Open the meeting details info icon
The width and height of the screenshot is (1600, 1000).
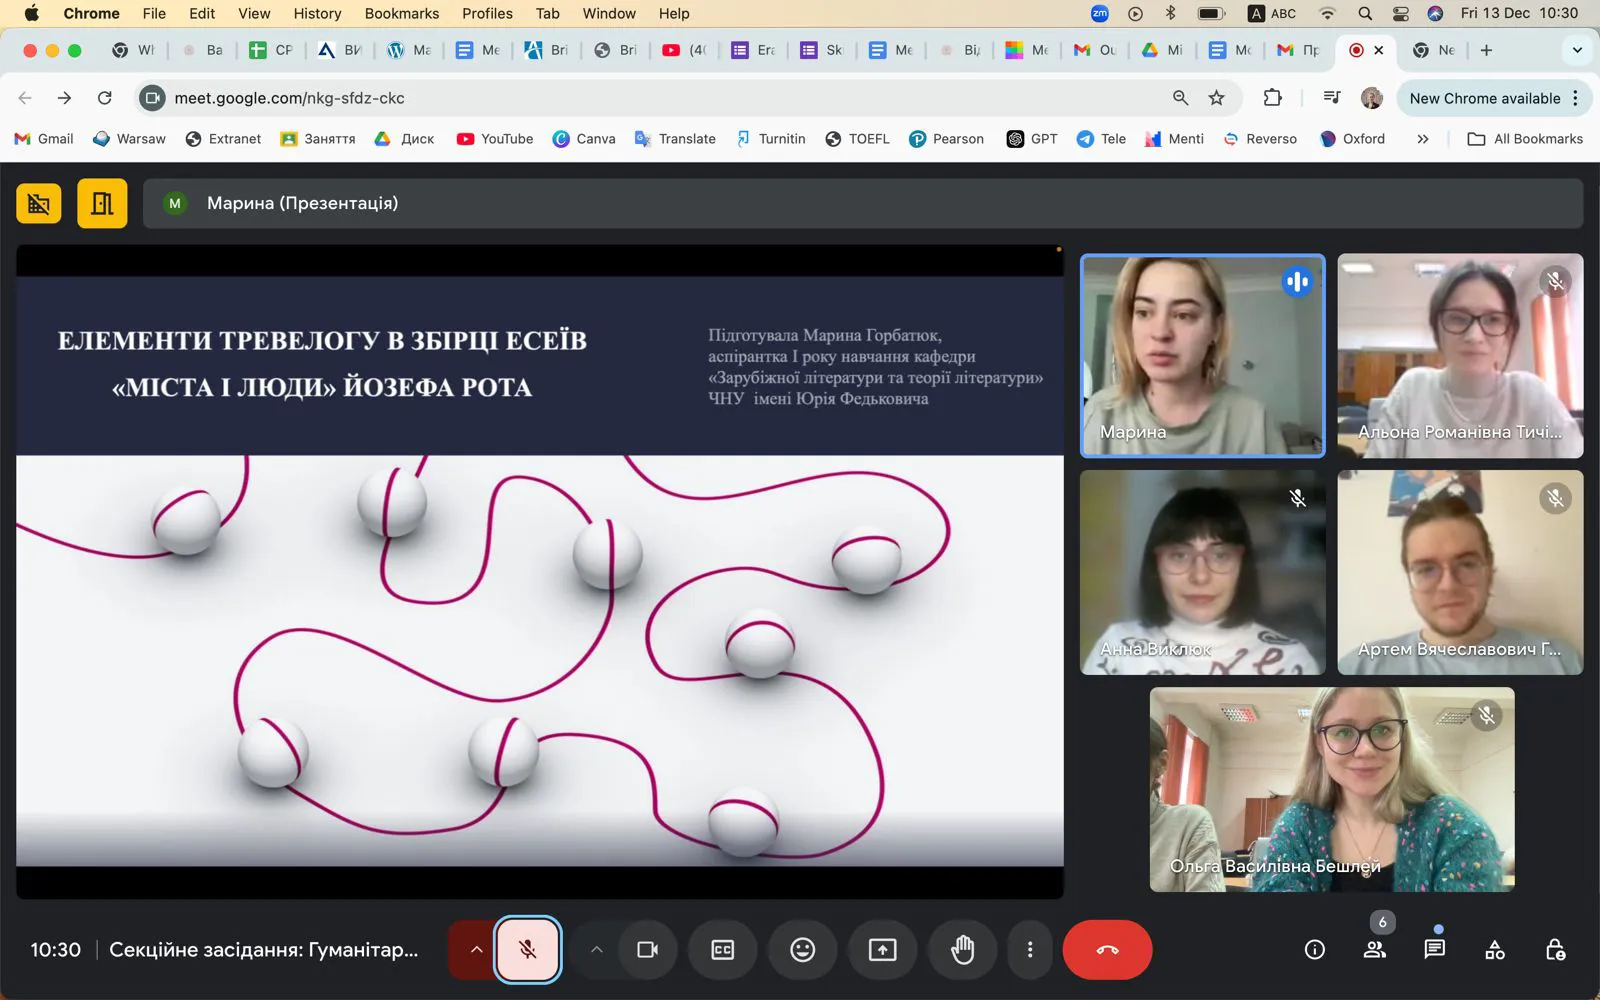pos(1315,950)
